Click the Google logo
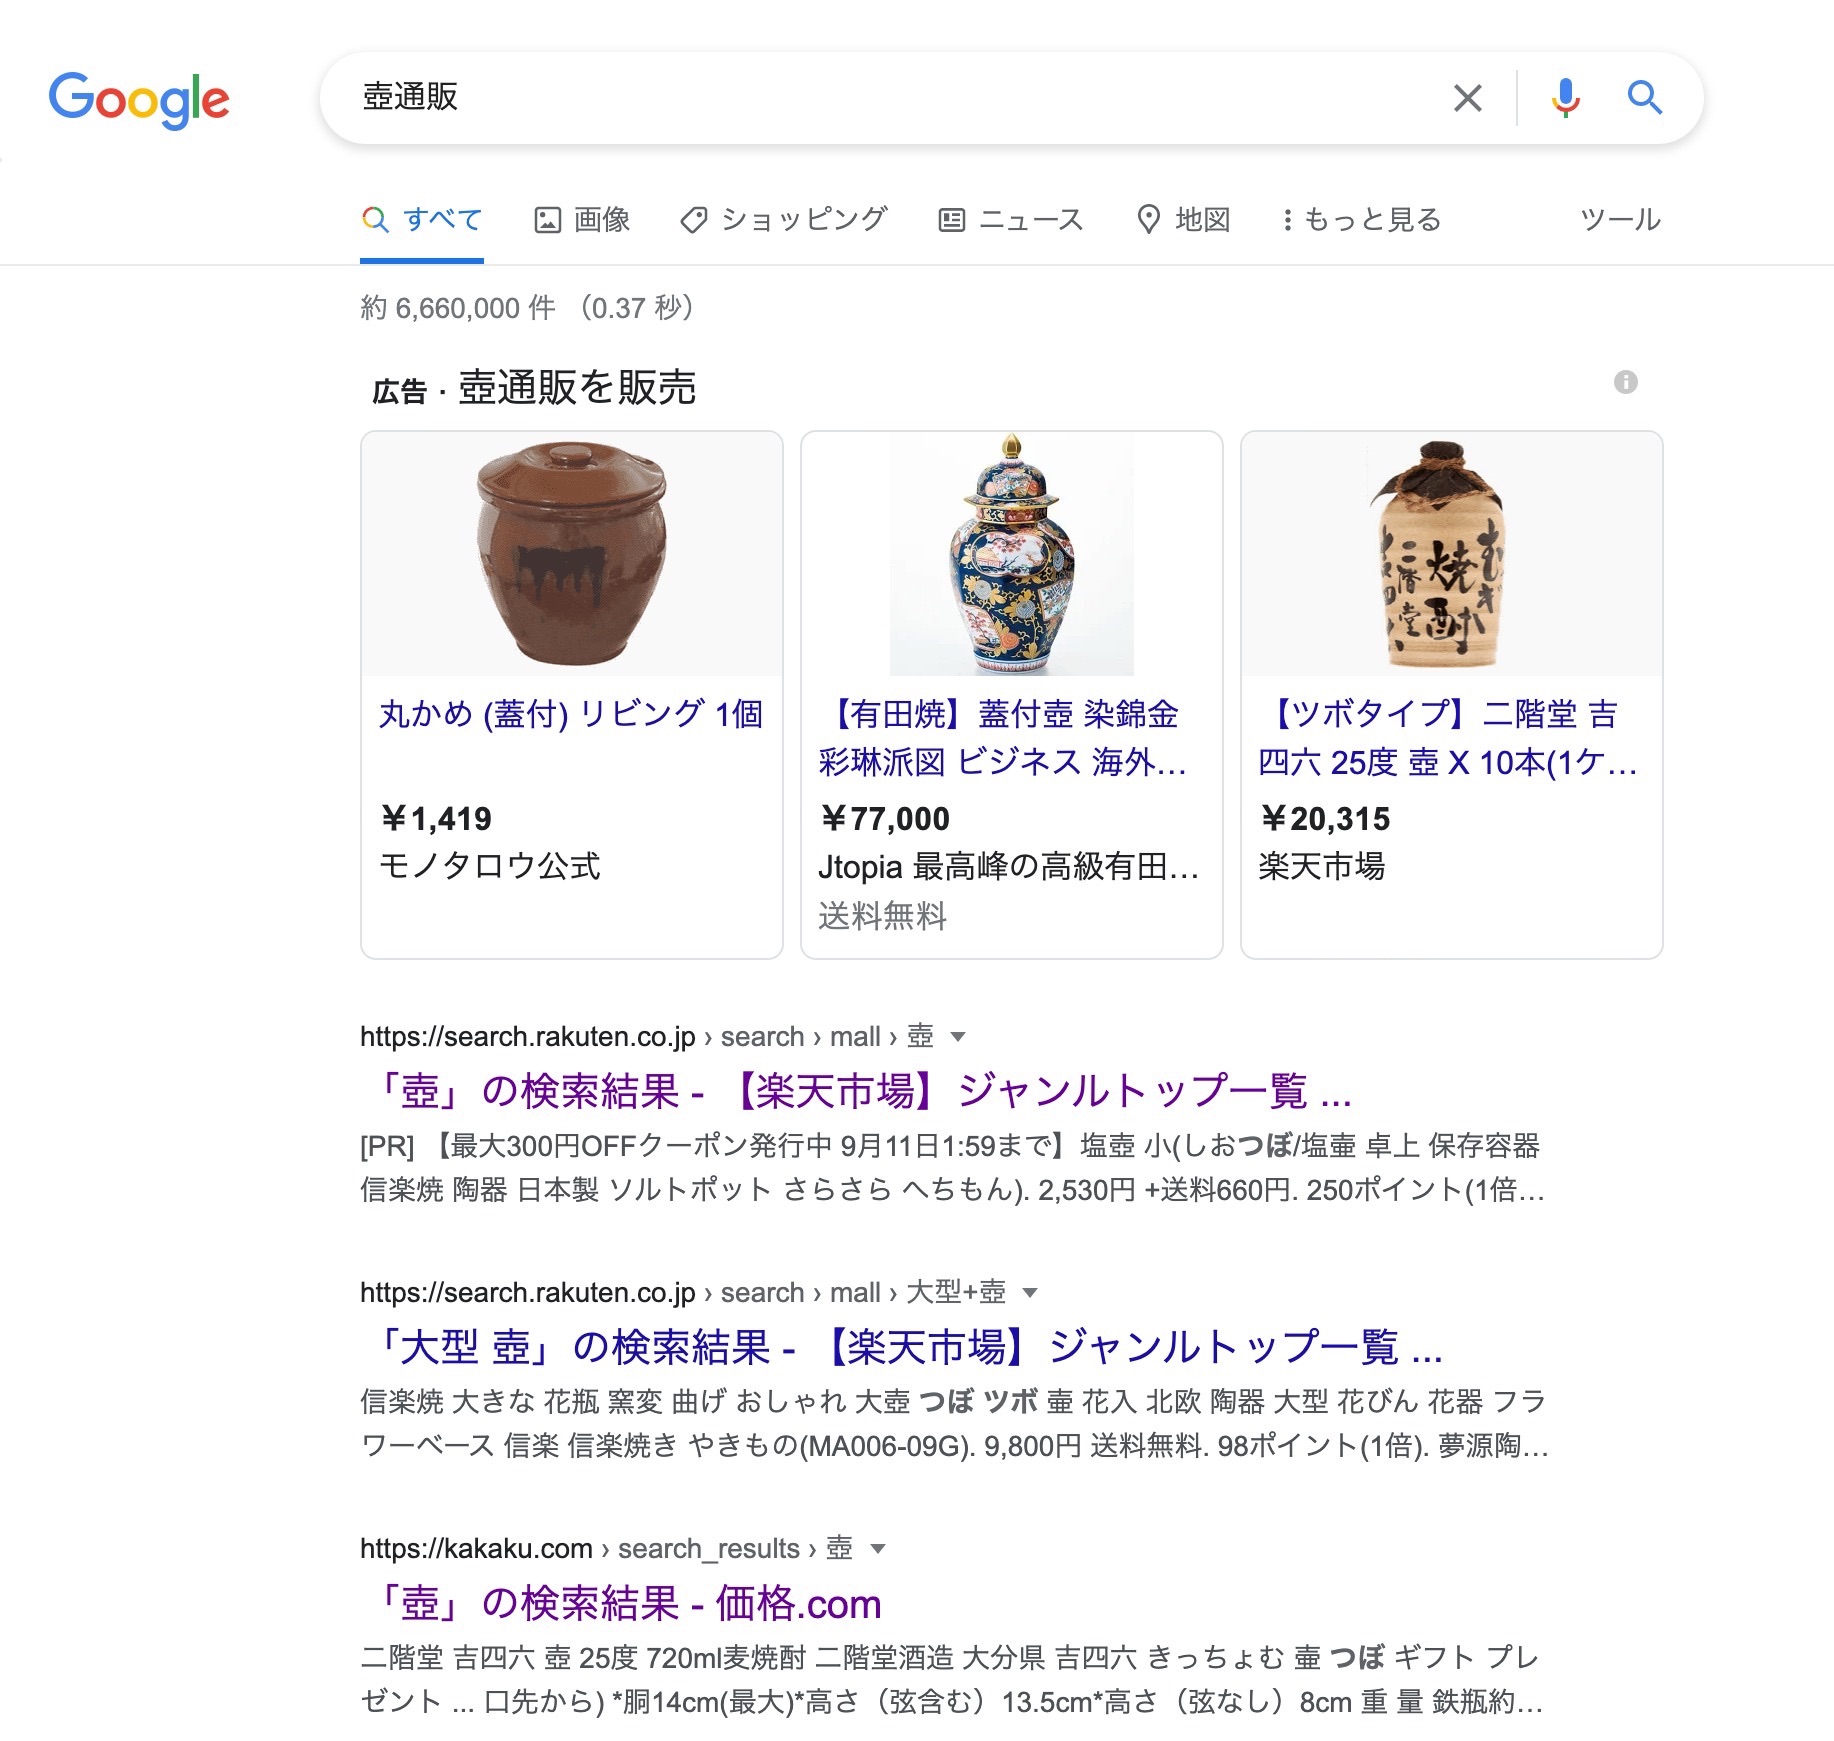 139,99
